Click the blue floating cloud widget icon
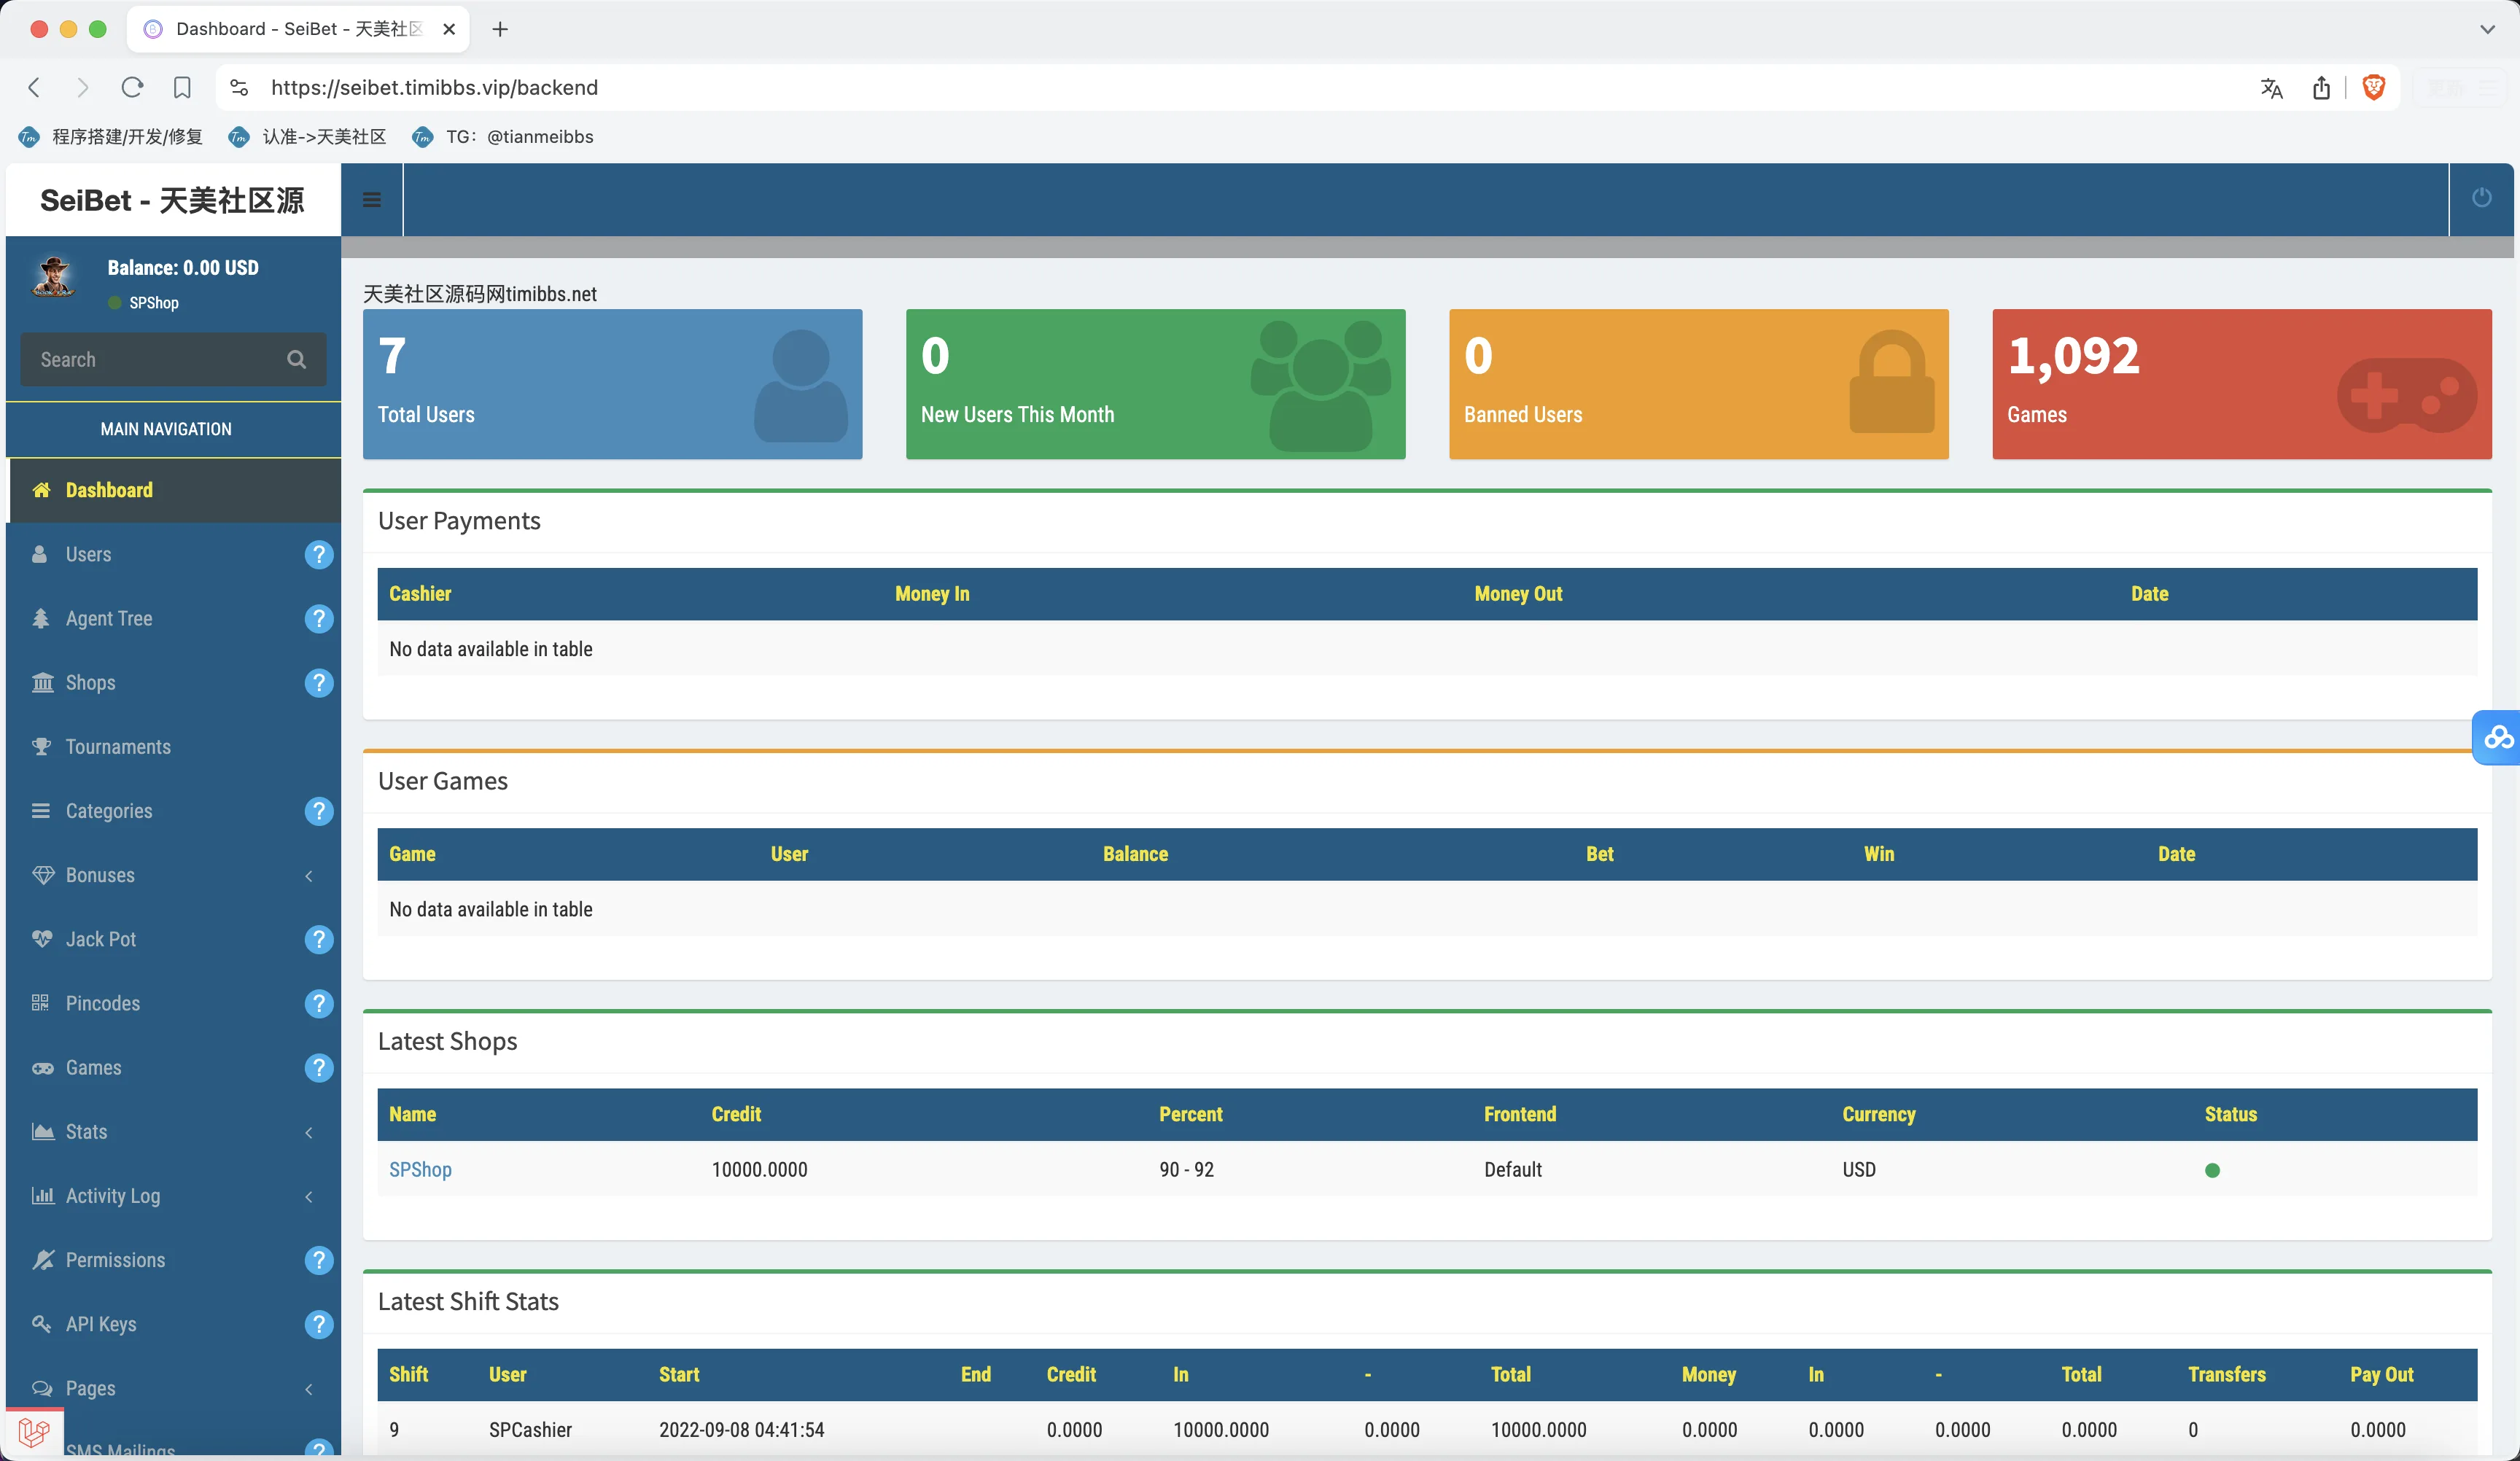Screen dimensions: 2520x1461 pyautogui.click(x=2498, y=738)
